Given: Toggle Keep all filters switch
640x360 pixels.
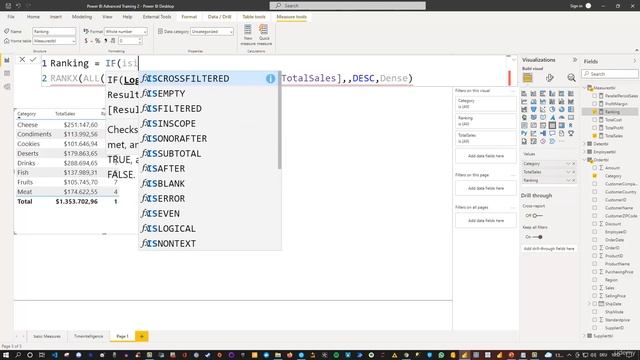Looking at the screenshot, I should point(538,237).
